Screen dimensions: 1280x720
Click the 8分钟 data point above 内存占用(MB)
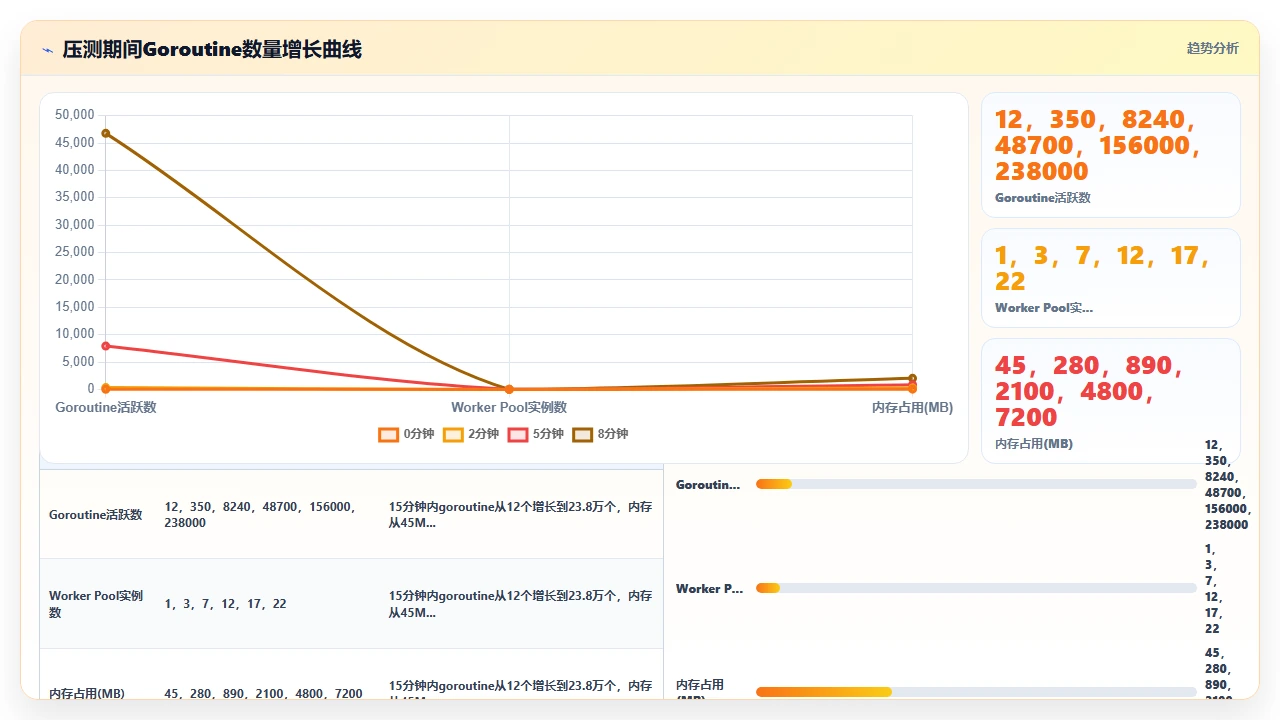[x=912, y=378]
